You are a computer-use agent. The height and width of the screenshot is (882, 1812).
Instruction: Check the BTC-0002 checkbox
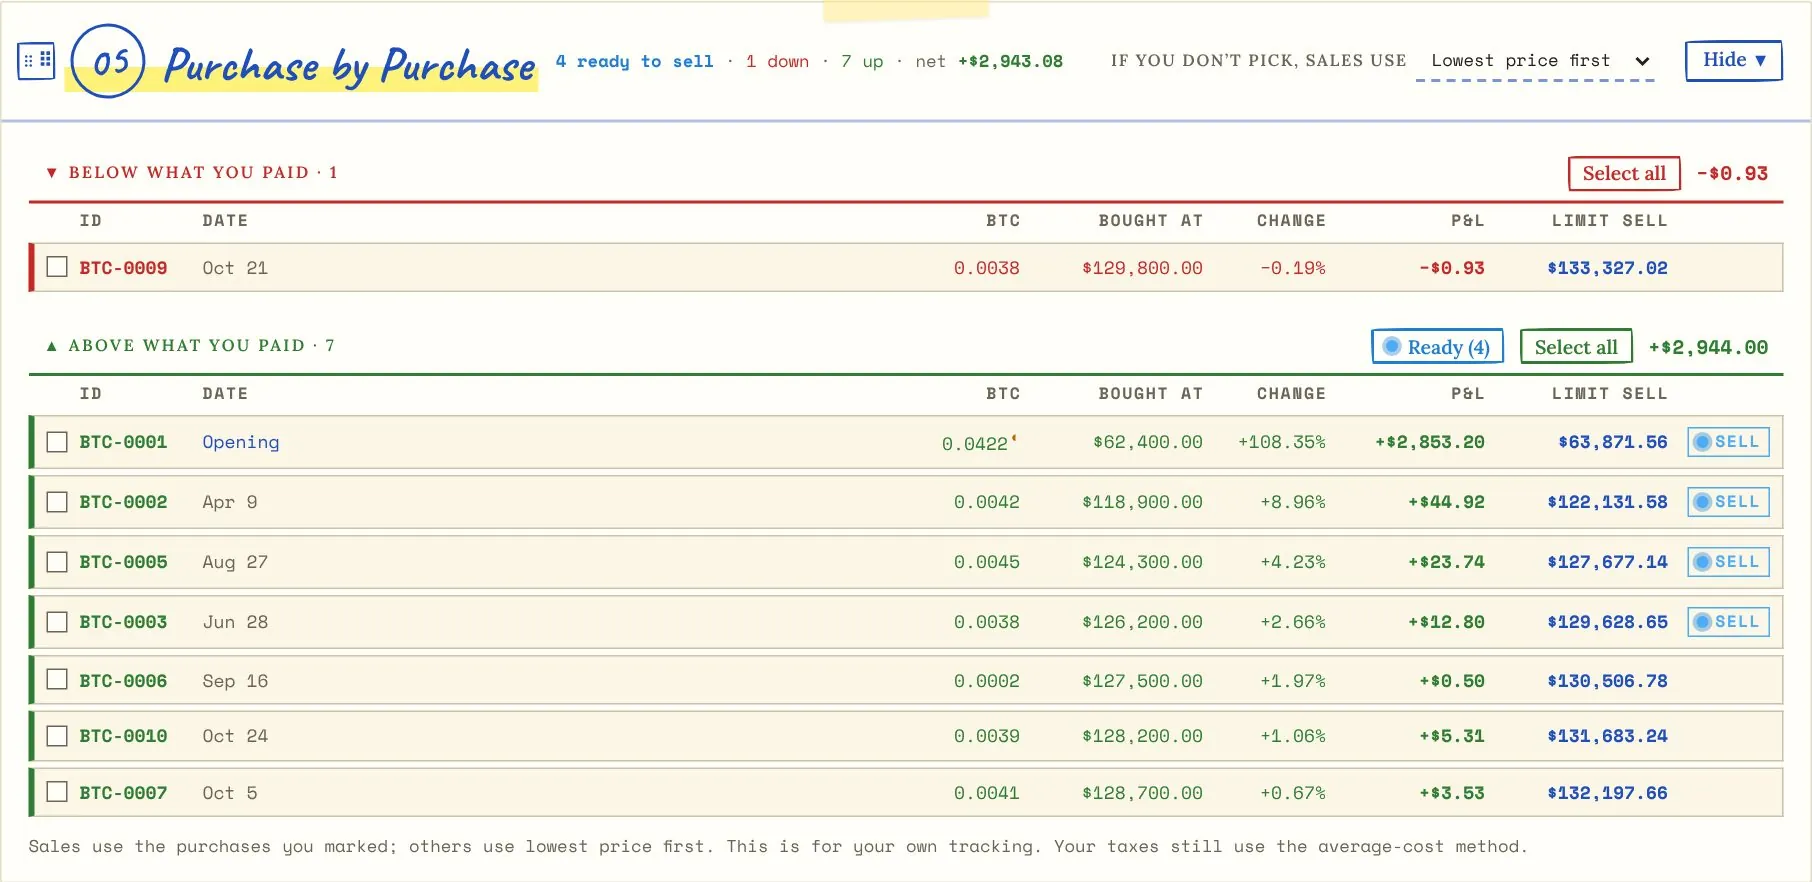(x=57, y=502)
